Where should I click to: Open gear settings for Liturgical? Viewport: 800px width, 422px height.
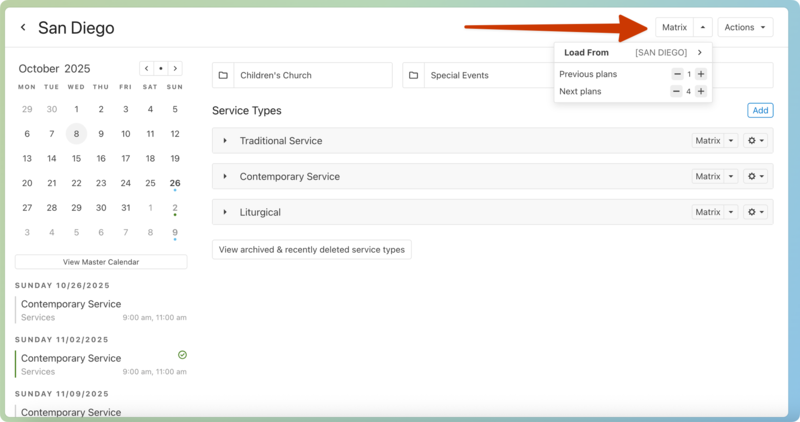click(756, 212)
